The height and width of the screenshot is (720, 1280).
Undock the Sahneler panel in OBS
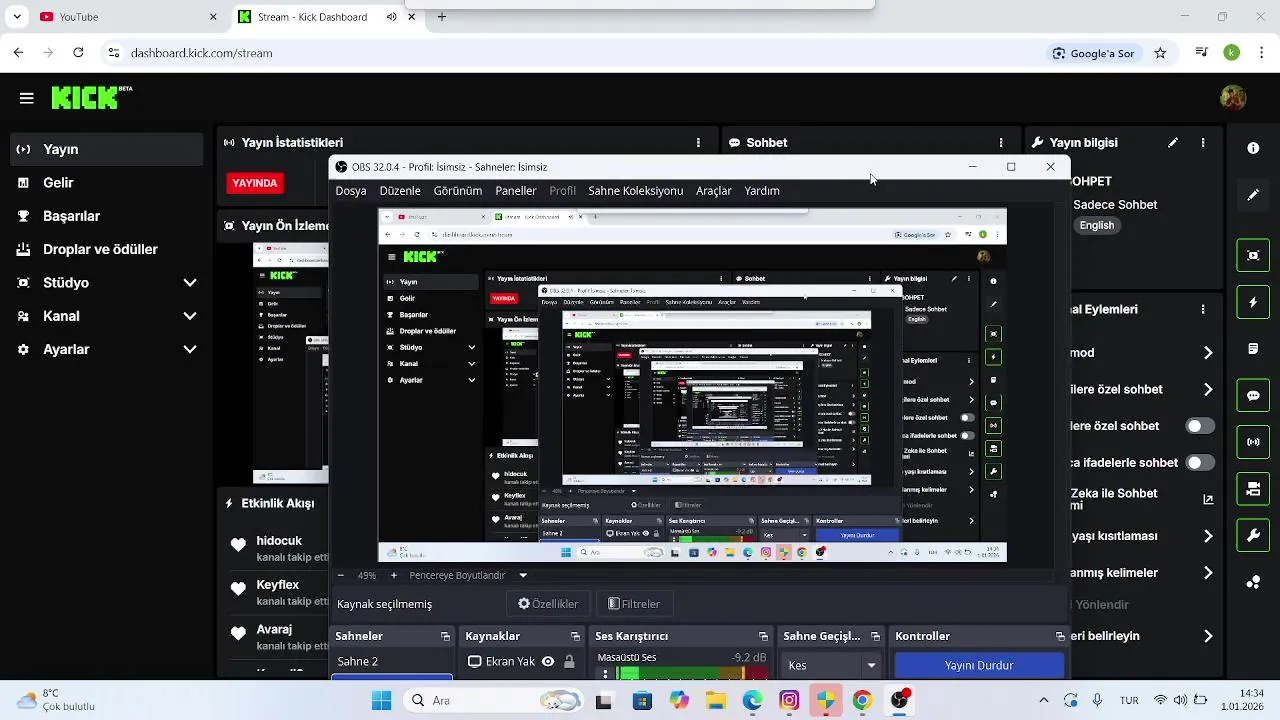point(445,637)
